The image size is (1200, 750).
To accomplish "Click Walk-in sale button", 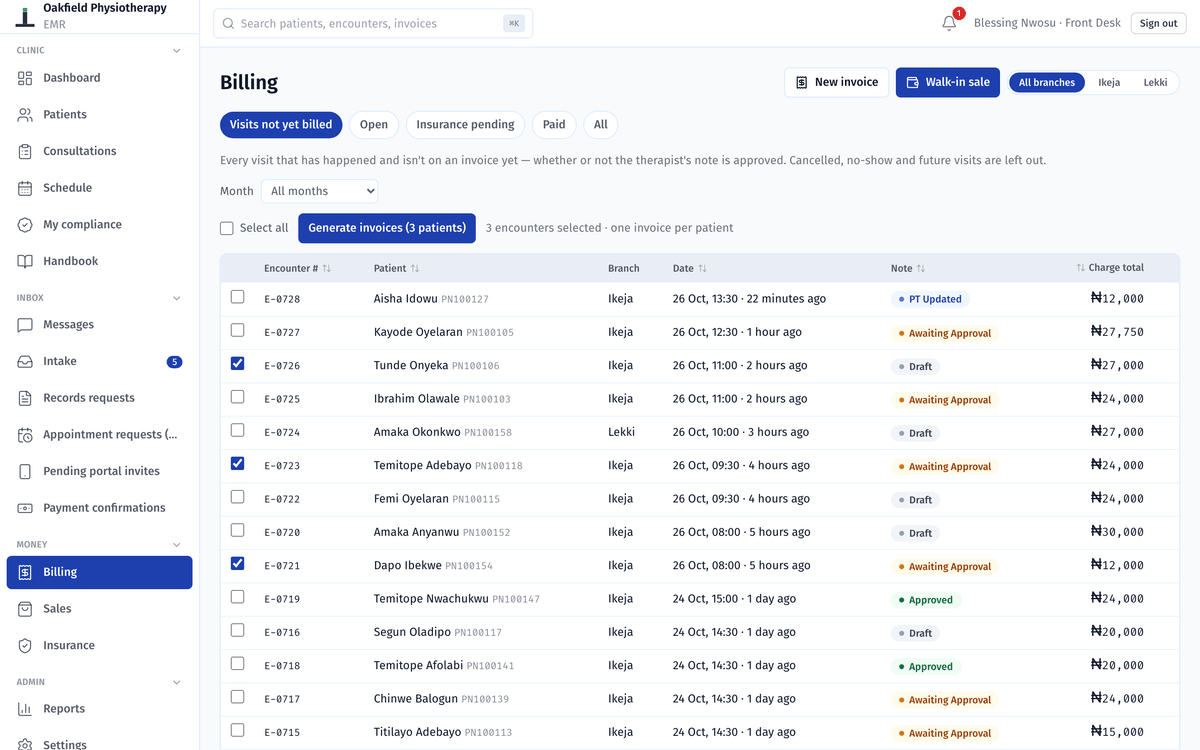I will pyautogui.click(x=947, y=82).
